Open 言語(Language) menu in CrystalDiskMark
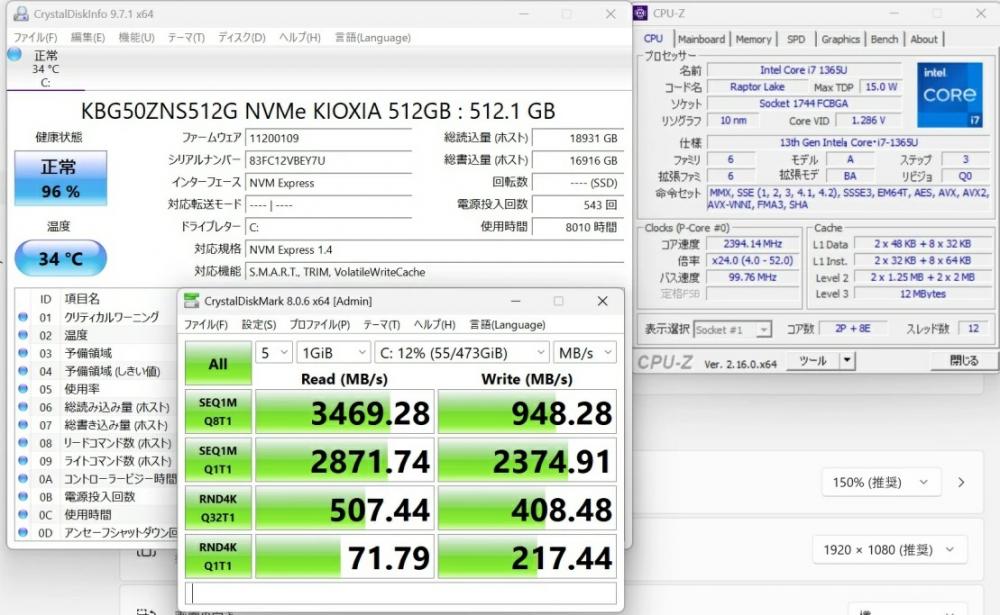This screenshot has width=1000, height=615. click(x=508, y=325)
